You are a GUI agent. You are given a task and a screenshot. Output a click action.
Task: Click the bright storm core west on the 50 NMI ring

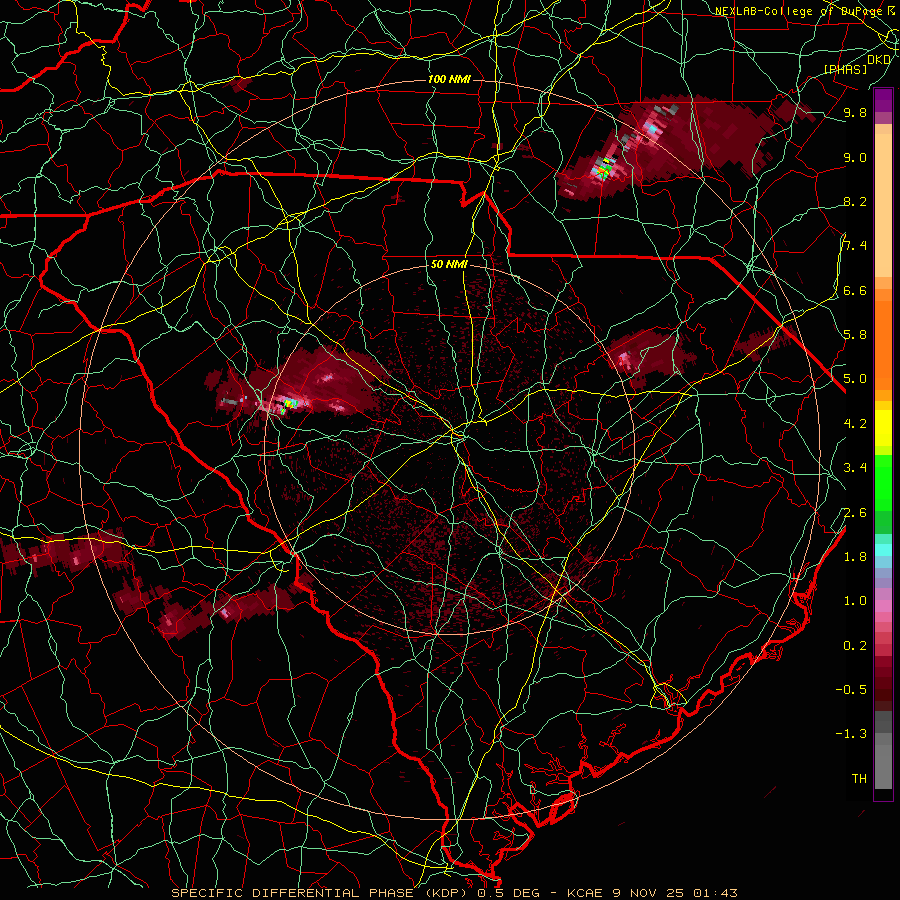coord(292,403)
